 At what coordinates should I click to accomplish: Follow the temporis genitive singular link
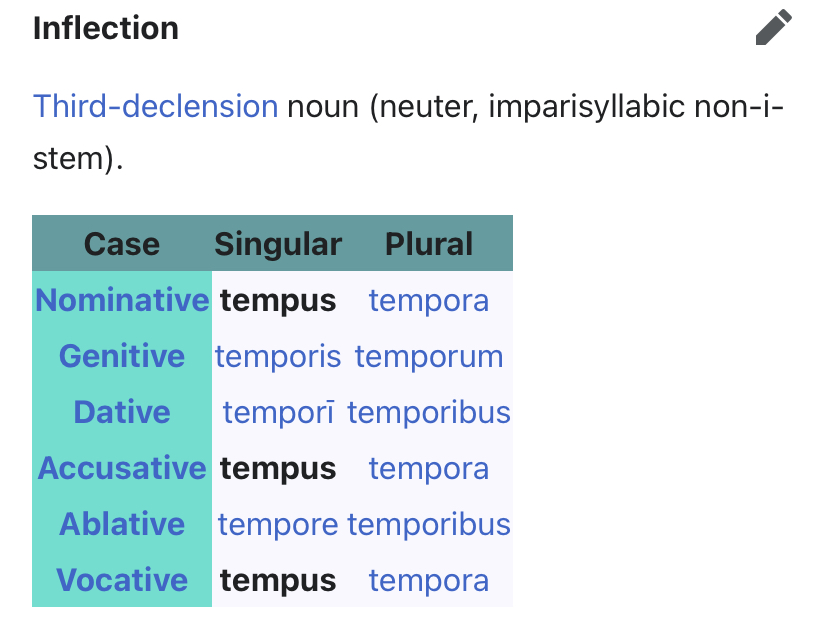[278, 357]
